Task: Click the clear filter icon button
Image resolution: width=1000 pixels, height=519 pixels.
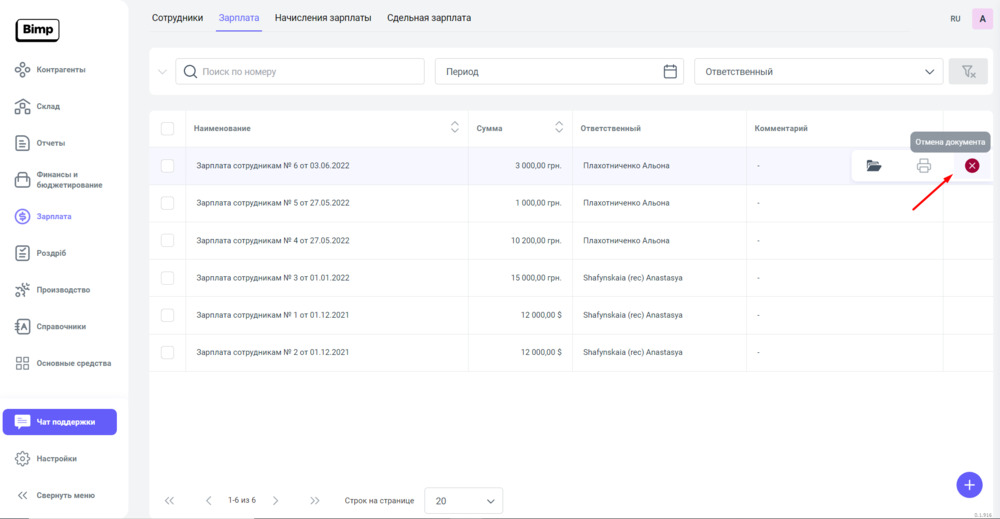Action: tap(967, 72)
